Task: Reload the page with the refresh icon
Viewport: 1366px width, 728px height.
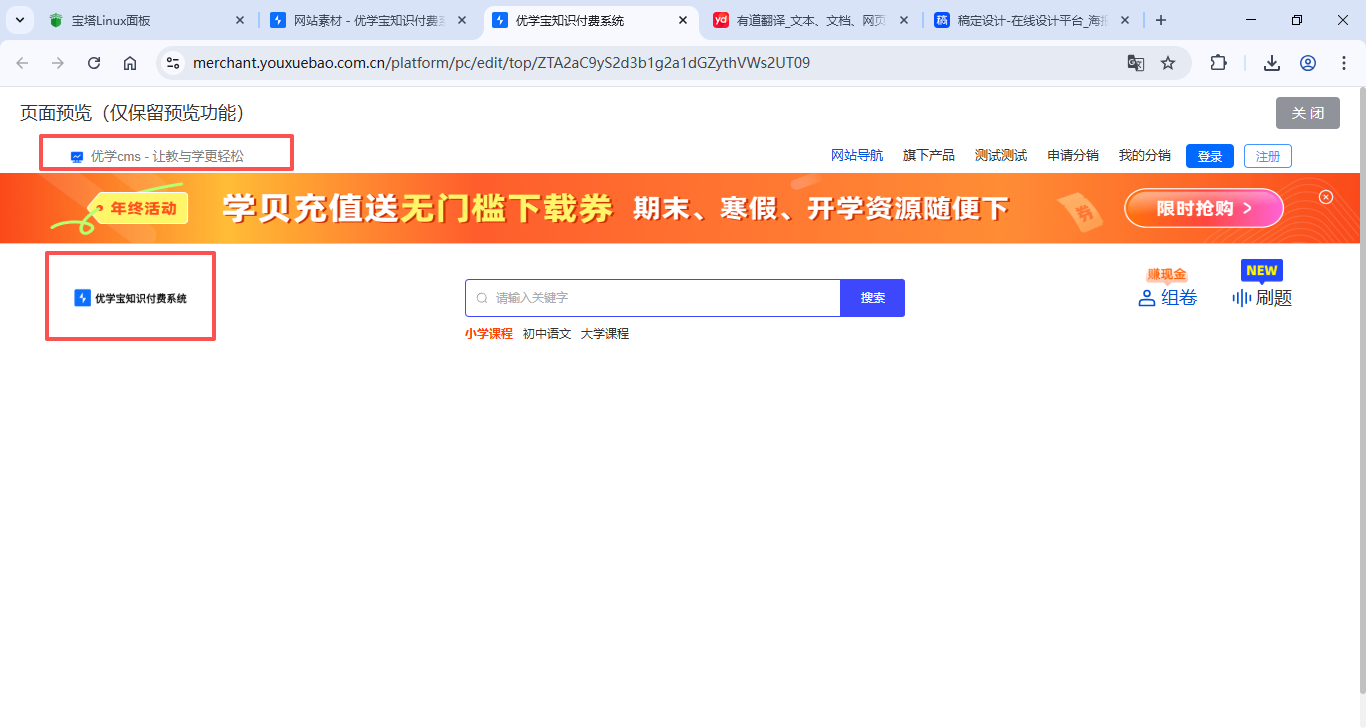Action: [94, 63]
